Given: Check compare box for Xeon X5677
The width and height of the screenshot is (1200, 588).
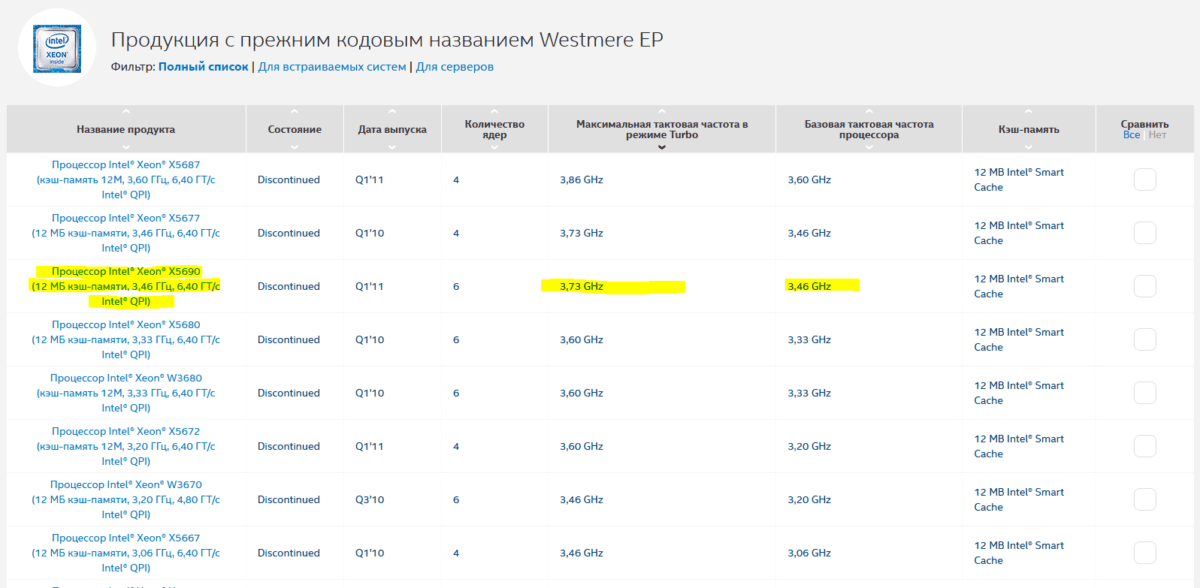Looking at the screenshot, I should pyautogui.click(x=1145, y=233).
